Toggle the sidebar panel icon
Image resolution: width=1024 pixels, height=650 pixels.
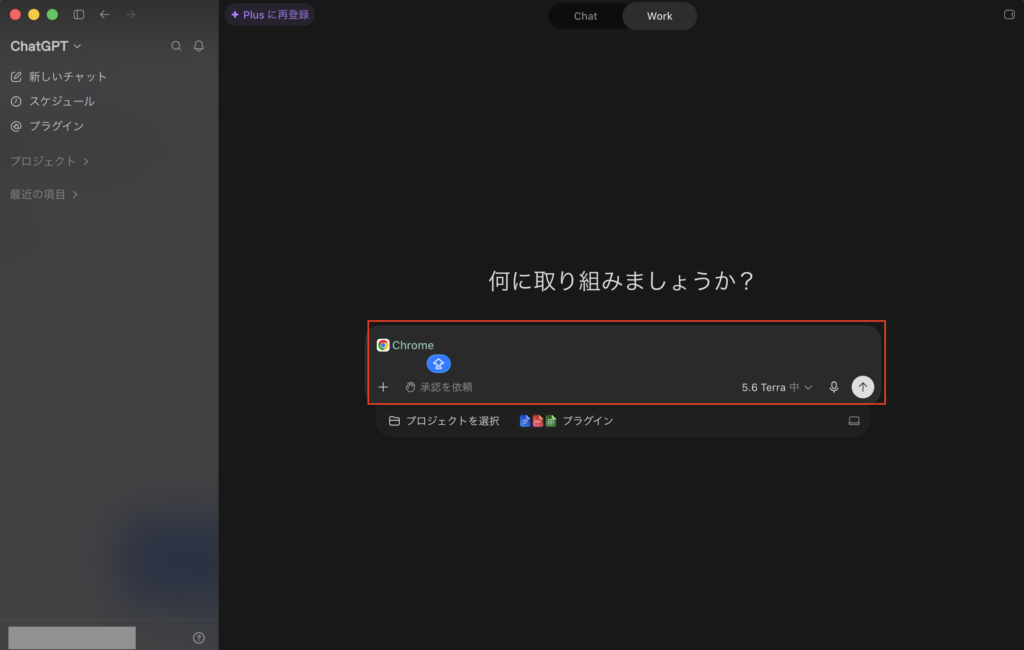click(x=78, y=14)
